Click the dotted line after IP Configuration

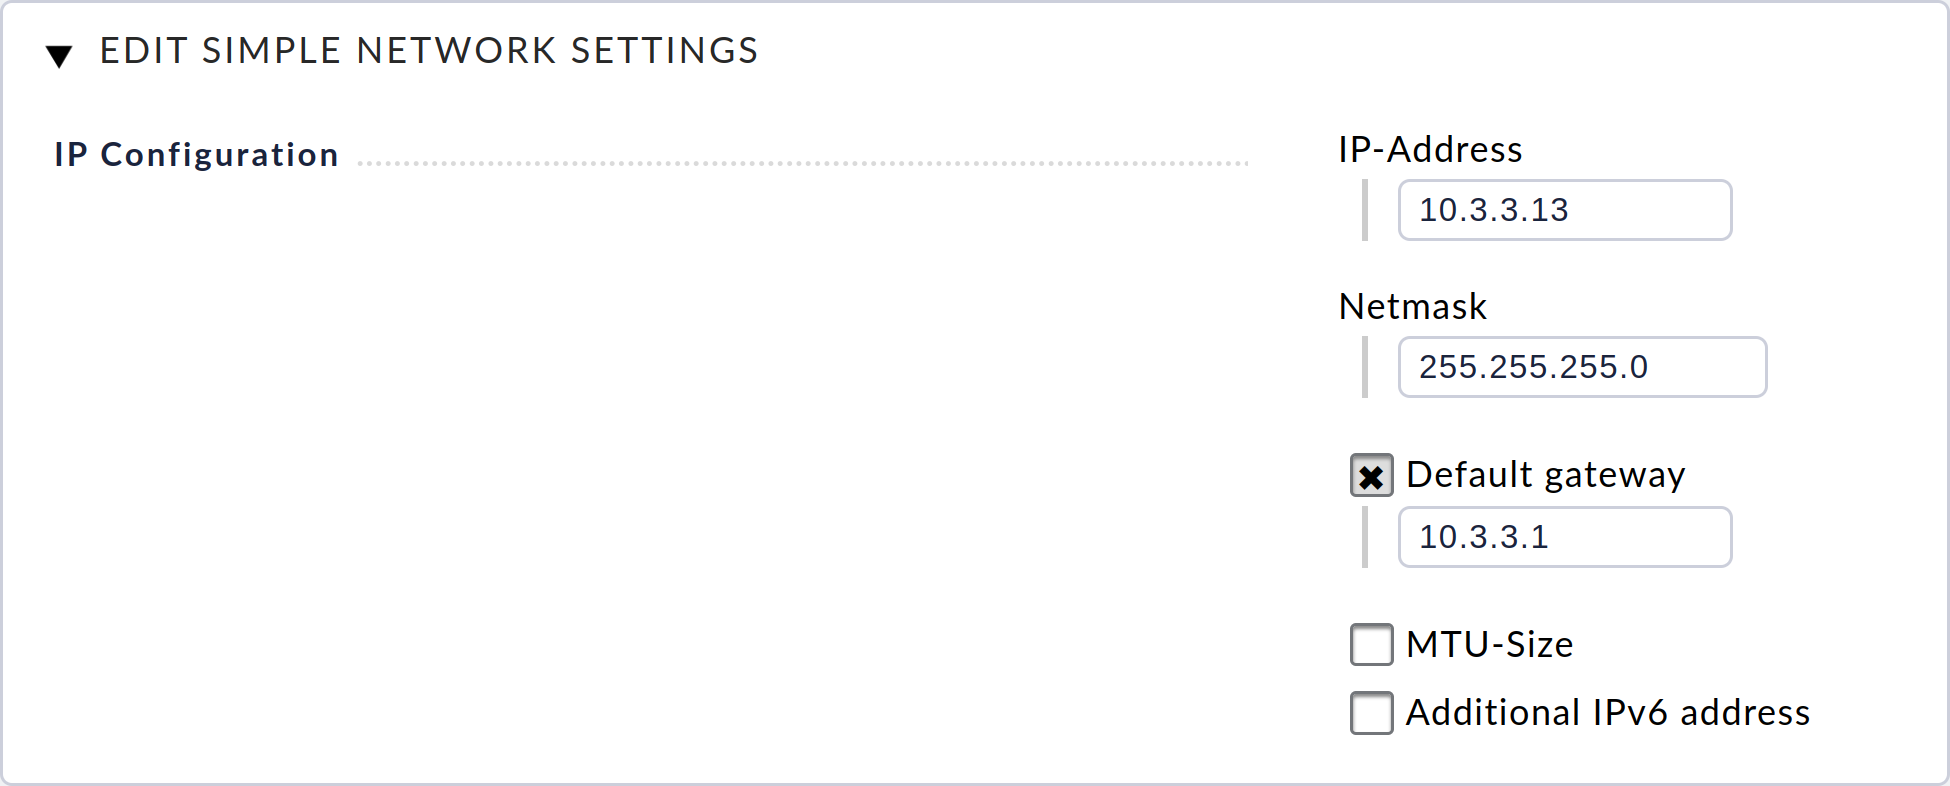coord(800,163)
